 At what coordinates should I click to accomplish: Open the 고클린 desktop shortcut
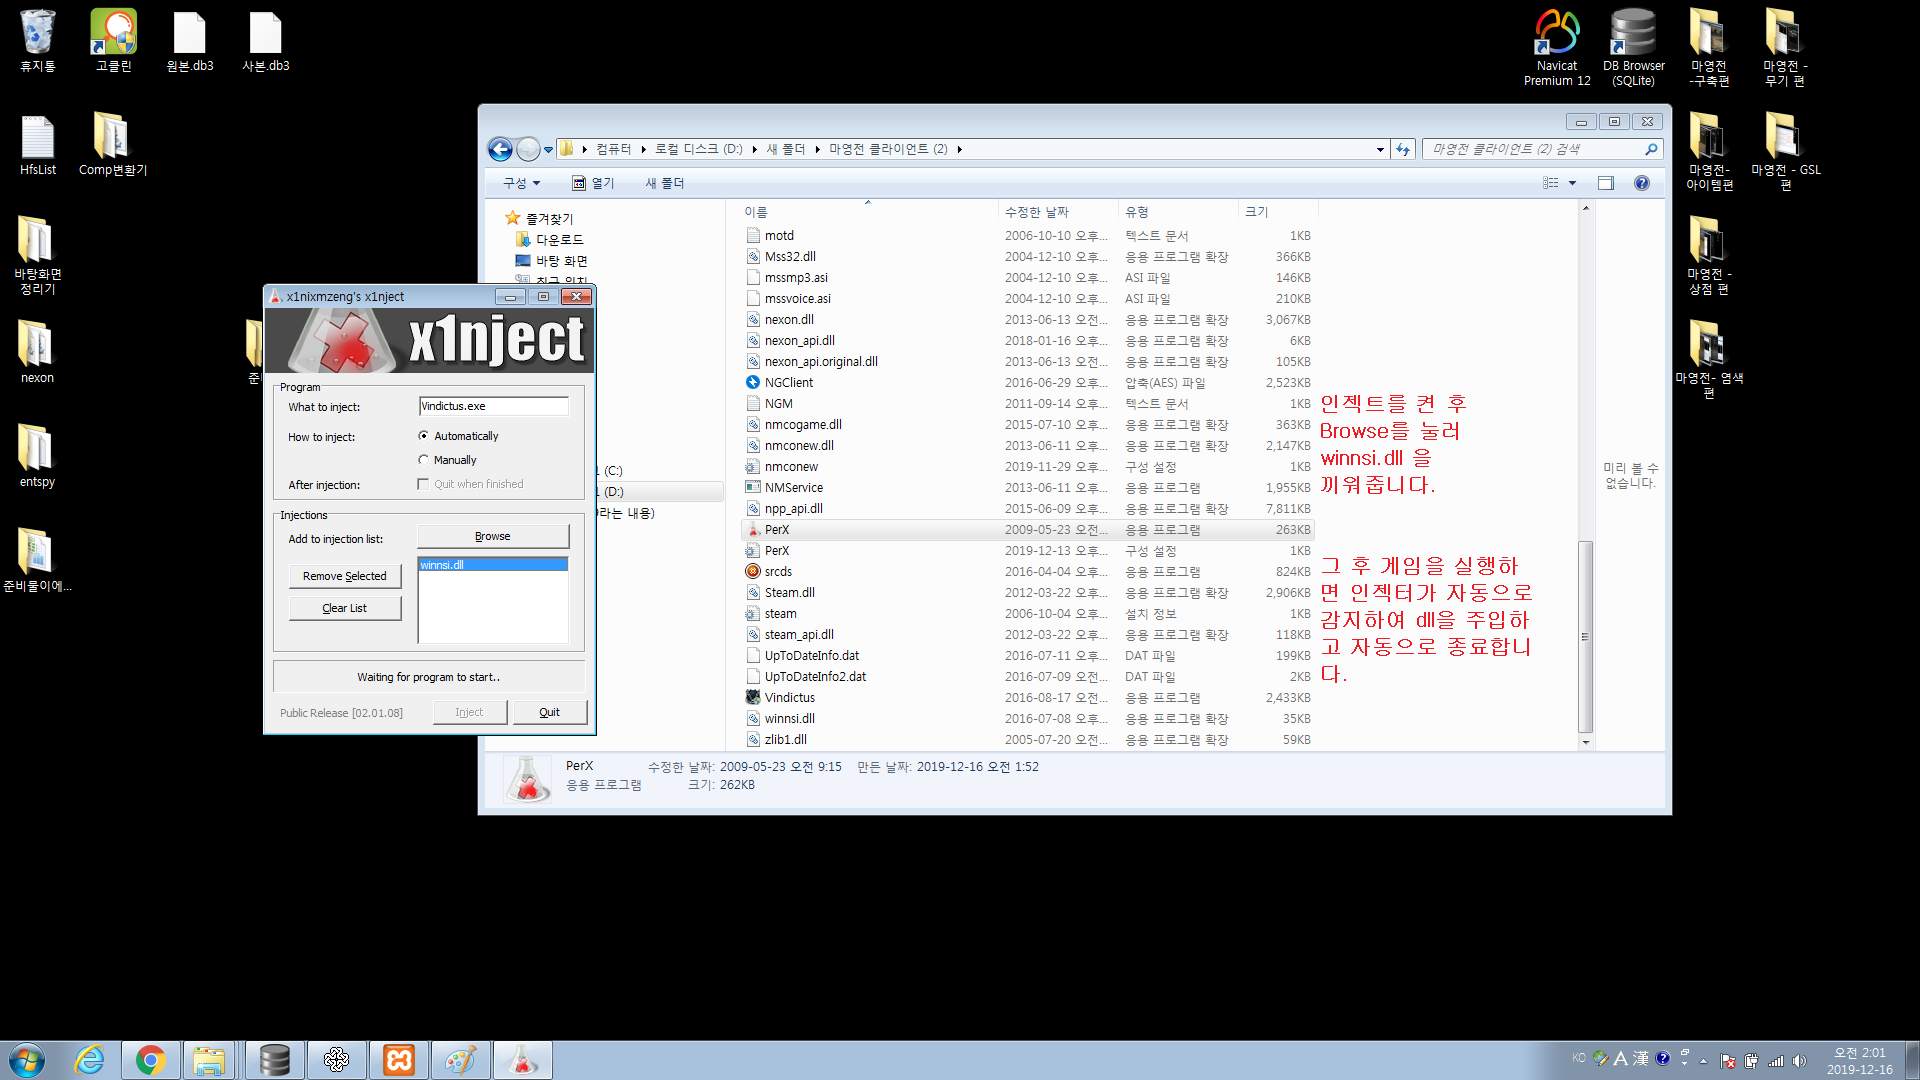point(113,41)
